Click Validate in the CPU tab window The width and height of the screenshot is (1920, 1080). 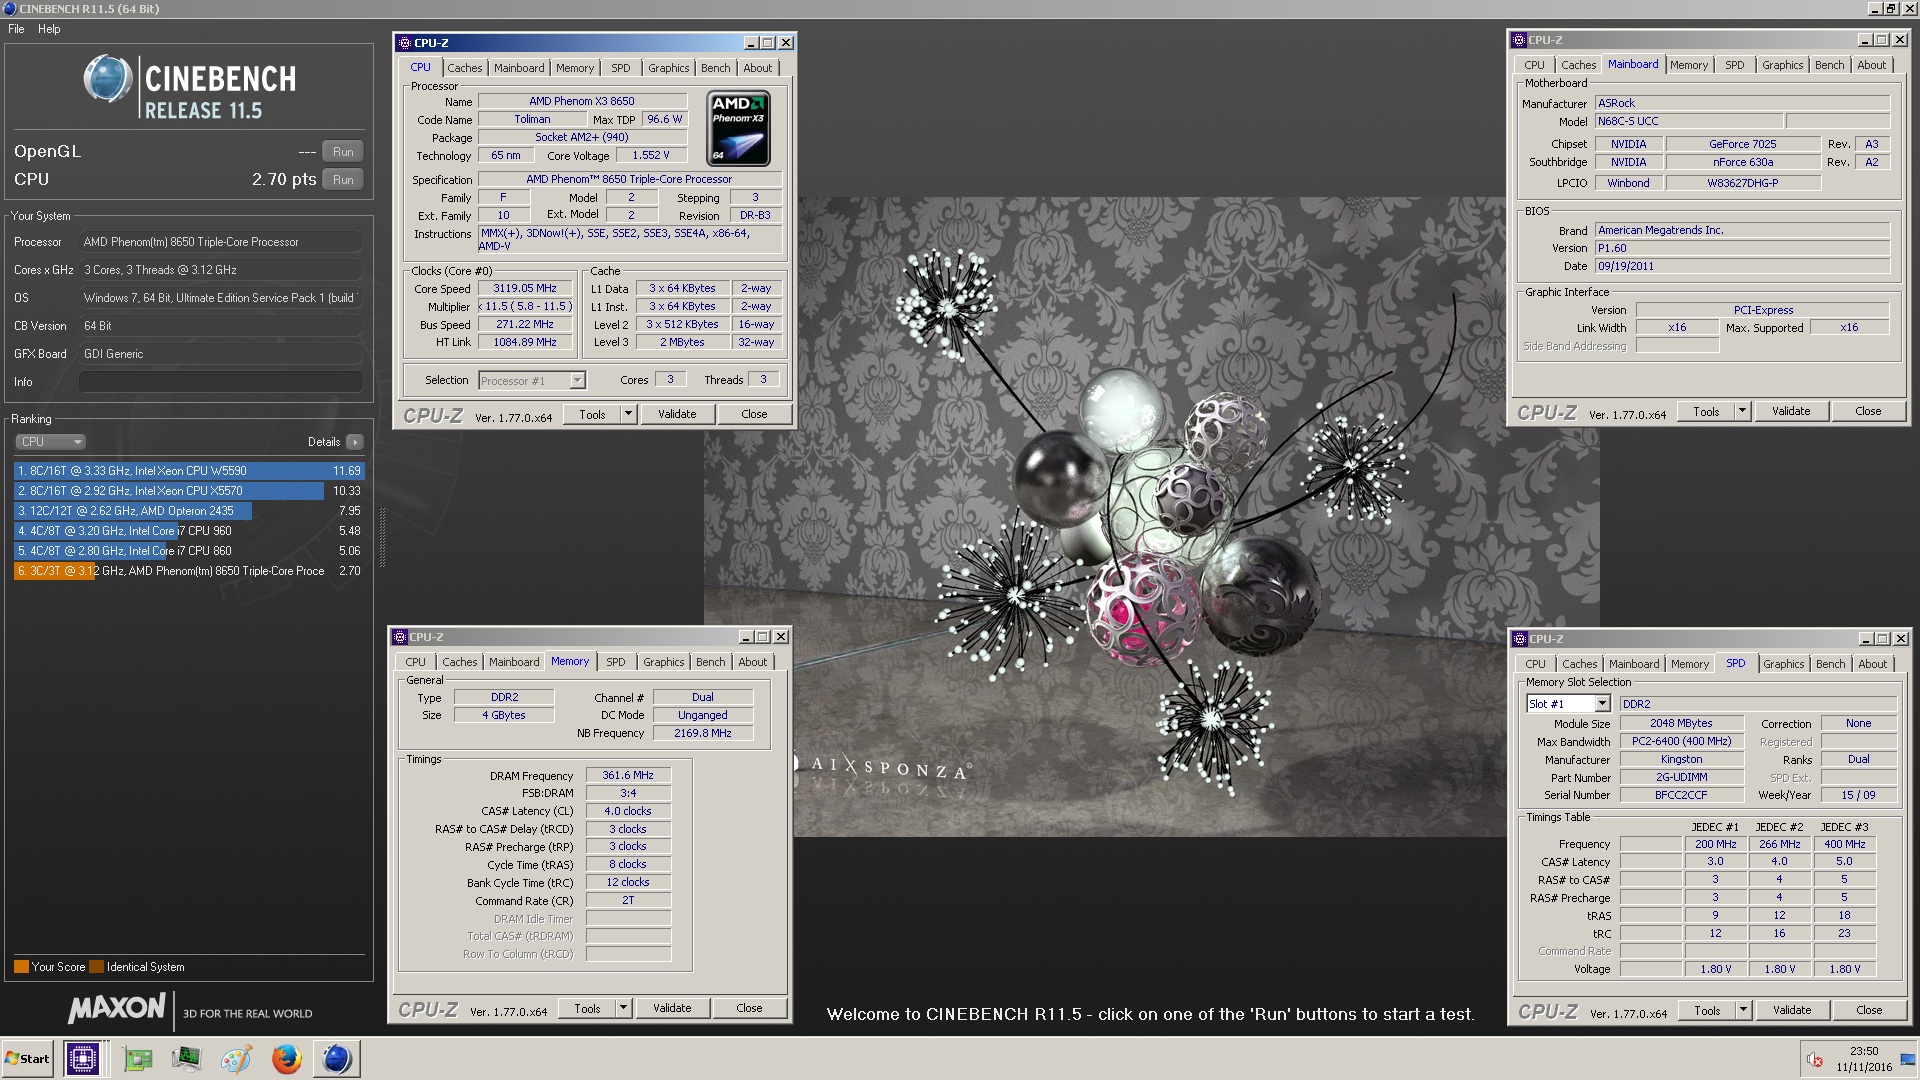(677, 414)
